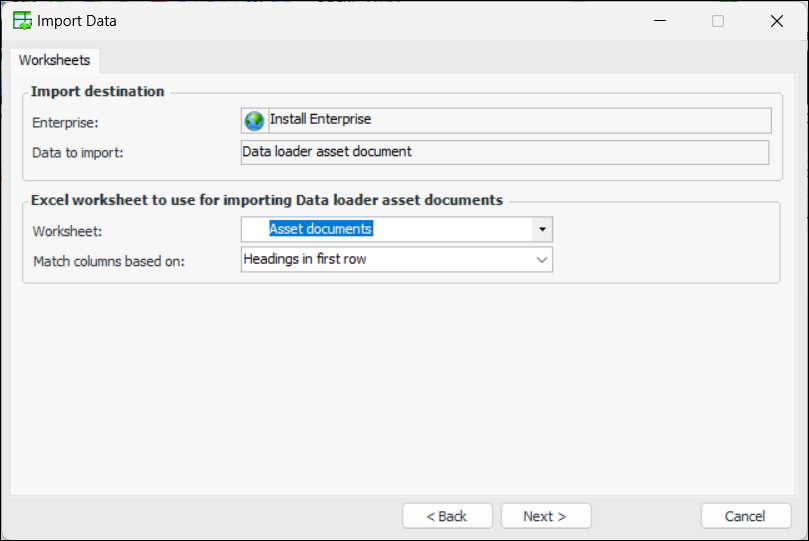This screenshot has height=541, width=809.
Task: Select the highlighted Asset documents text
Action: coord(320,229)
